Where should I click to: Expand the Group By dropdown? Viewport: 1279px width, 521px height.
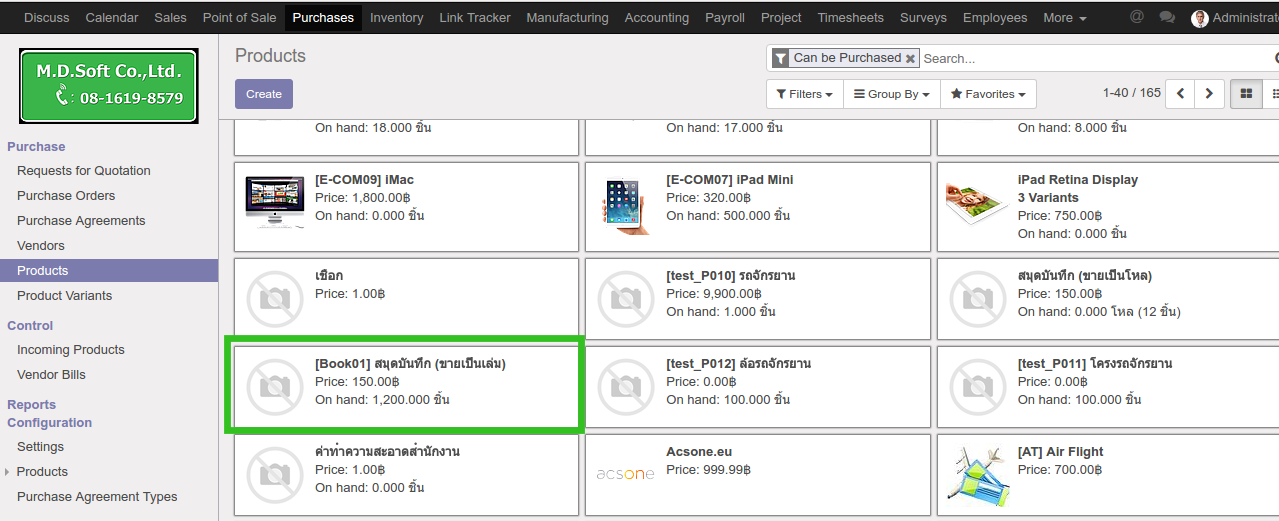(x=891, y=94)
